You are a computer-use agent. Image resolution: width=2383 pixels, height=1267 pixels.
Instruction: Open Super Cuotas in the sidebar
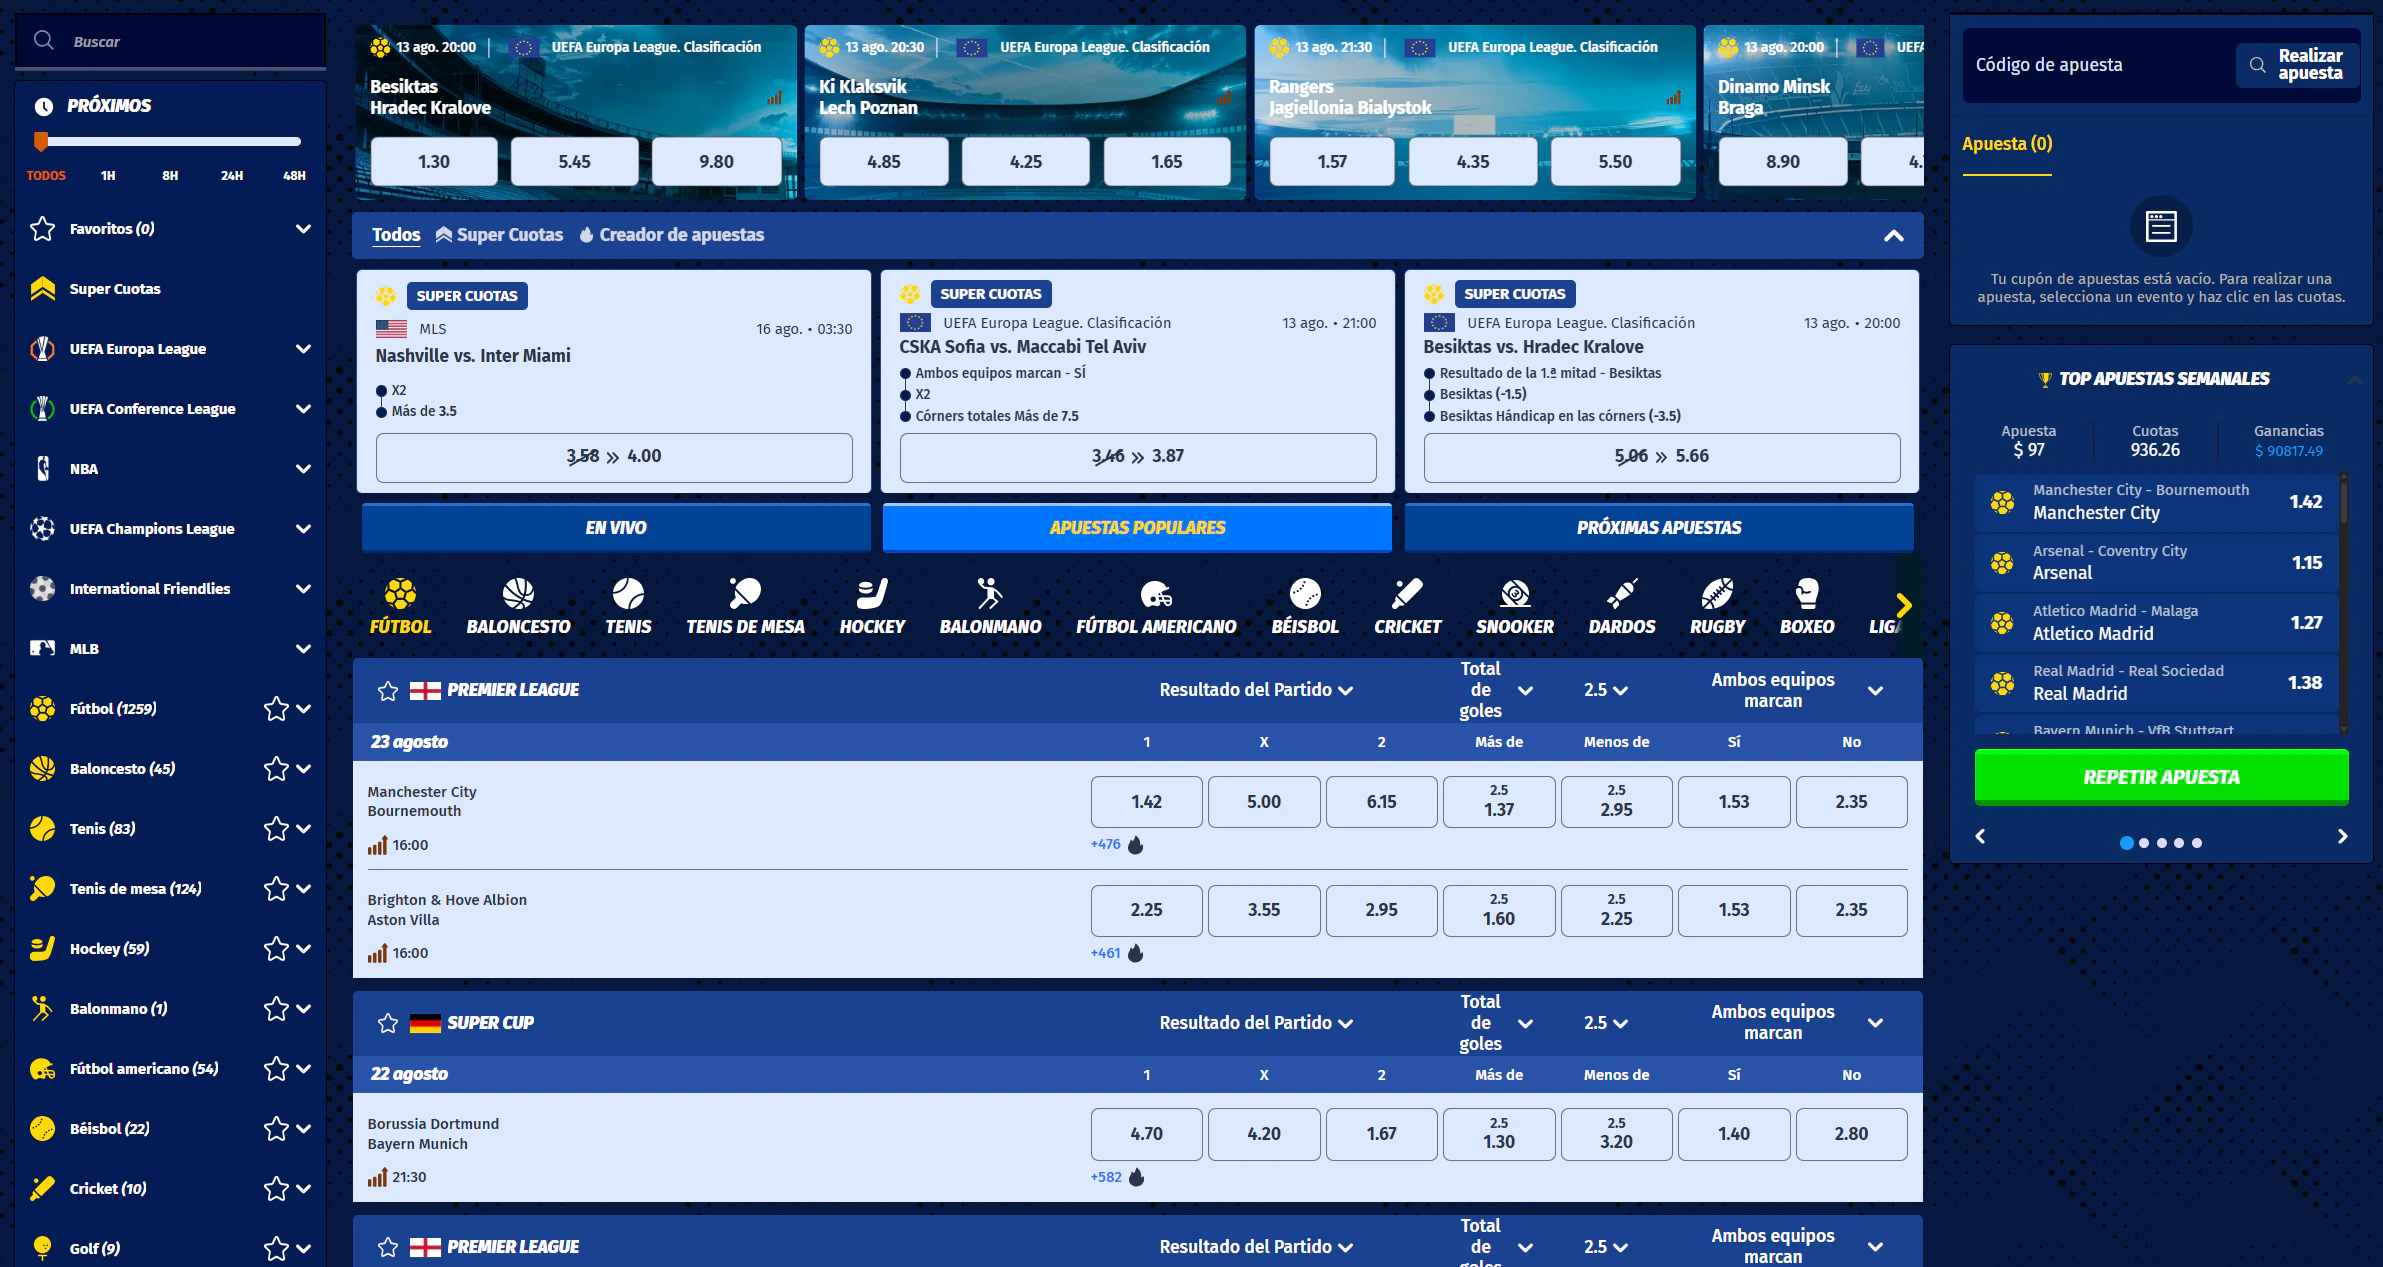[115, 289]
